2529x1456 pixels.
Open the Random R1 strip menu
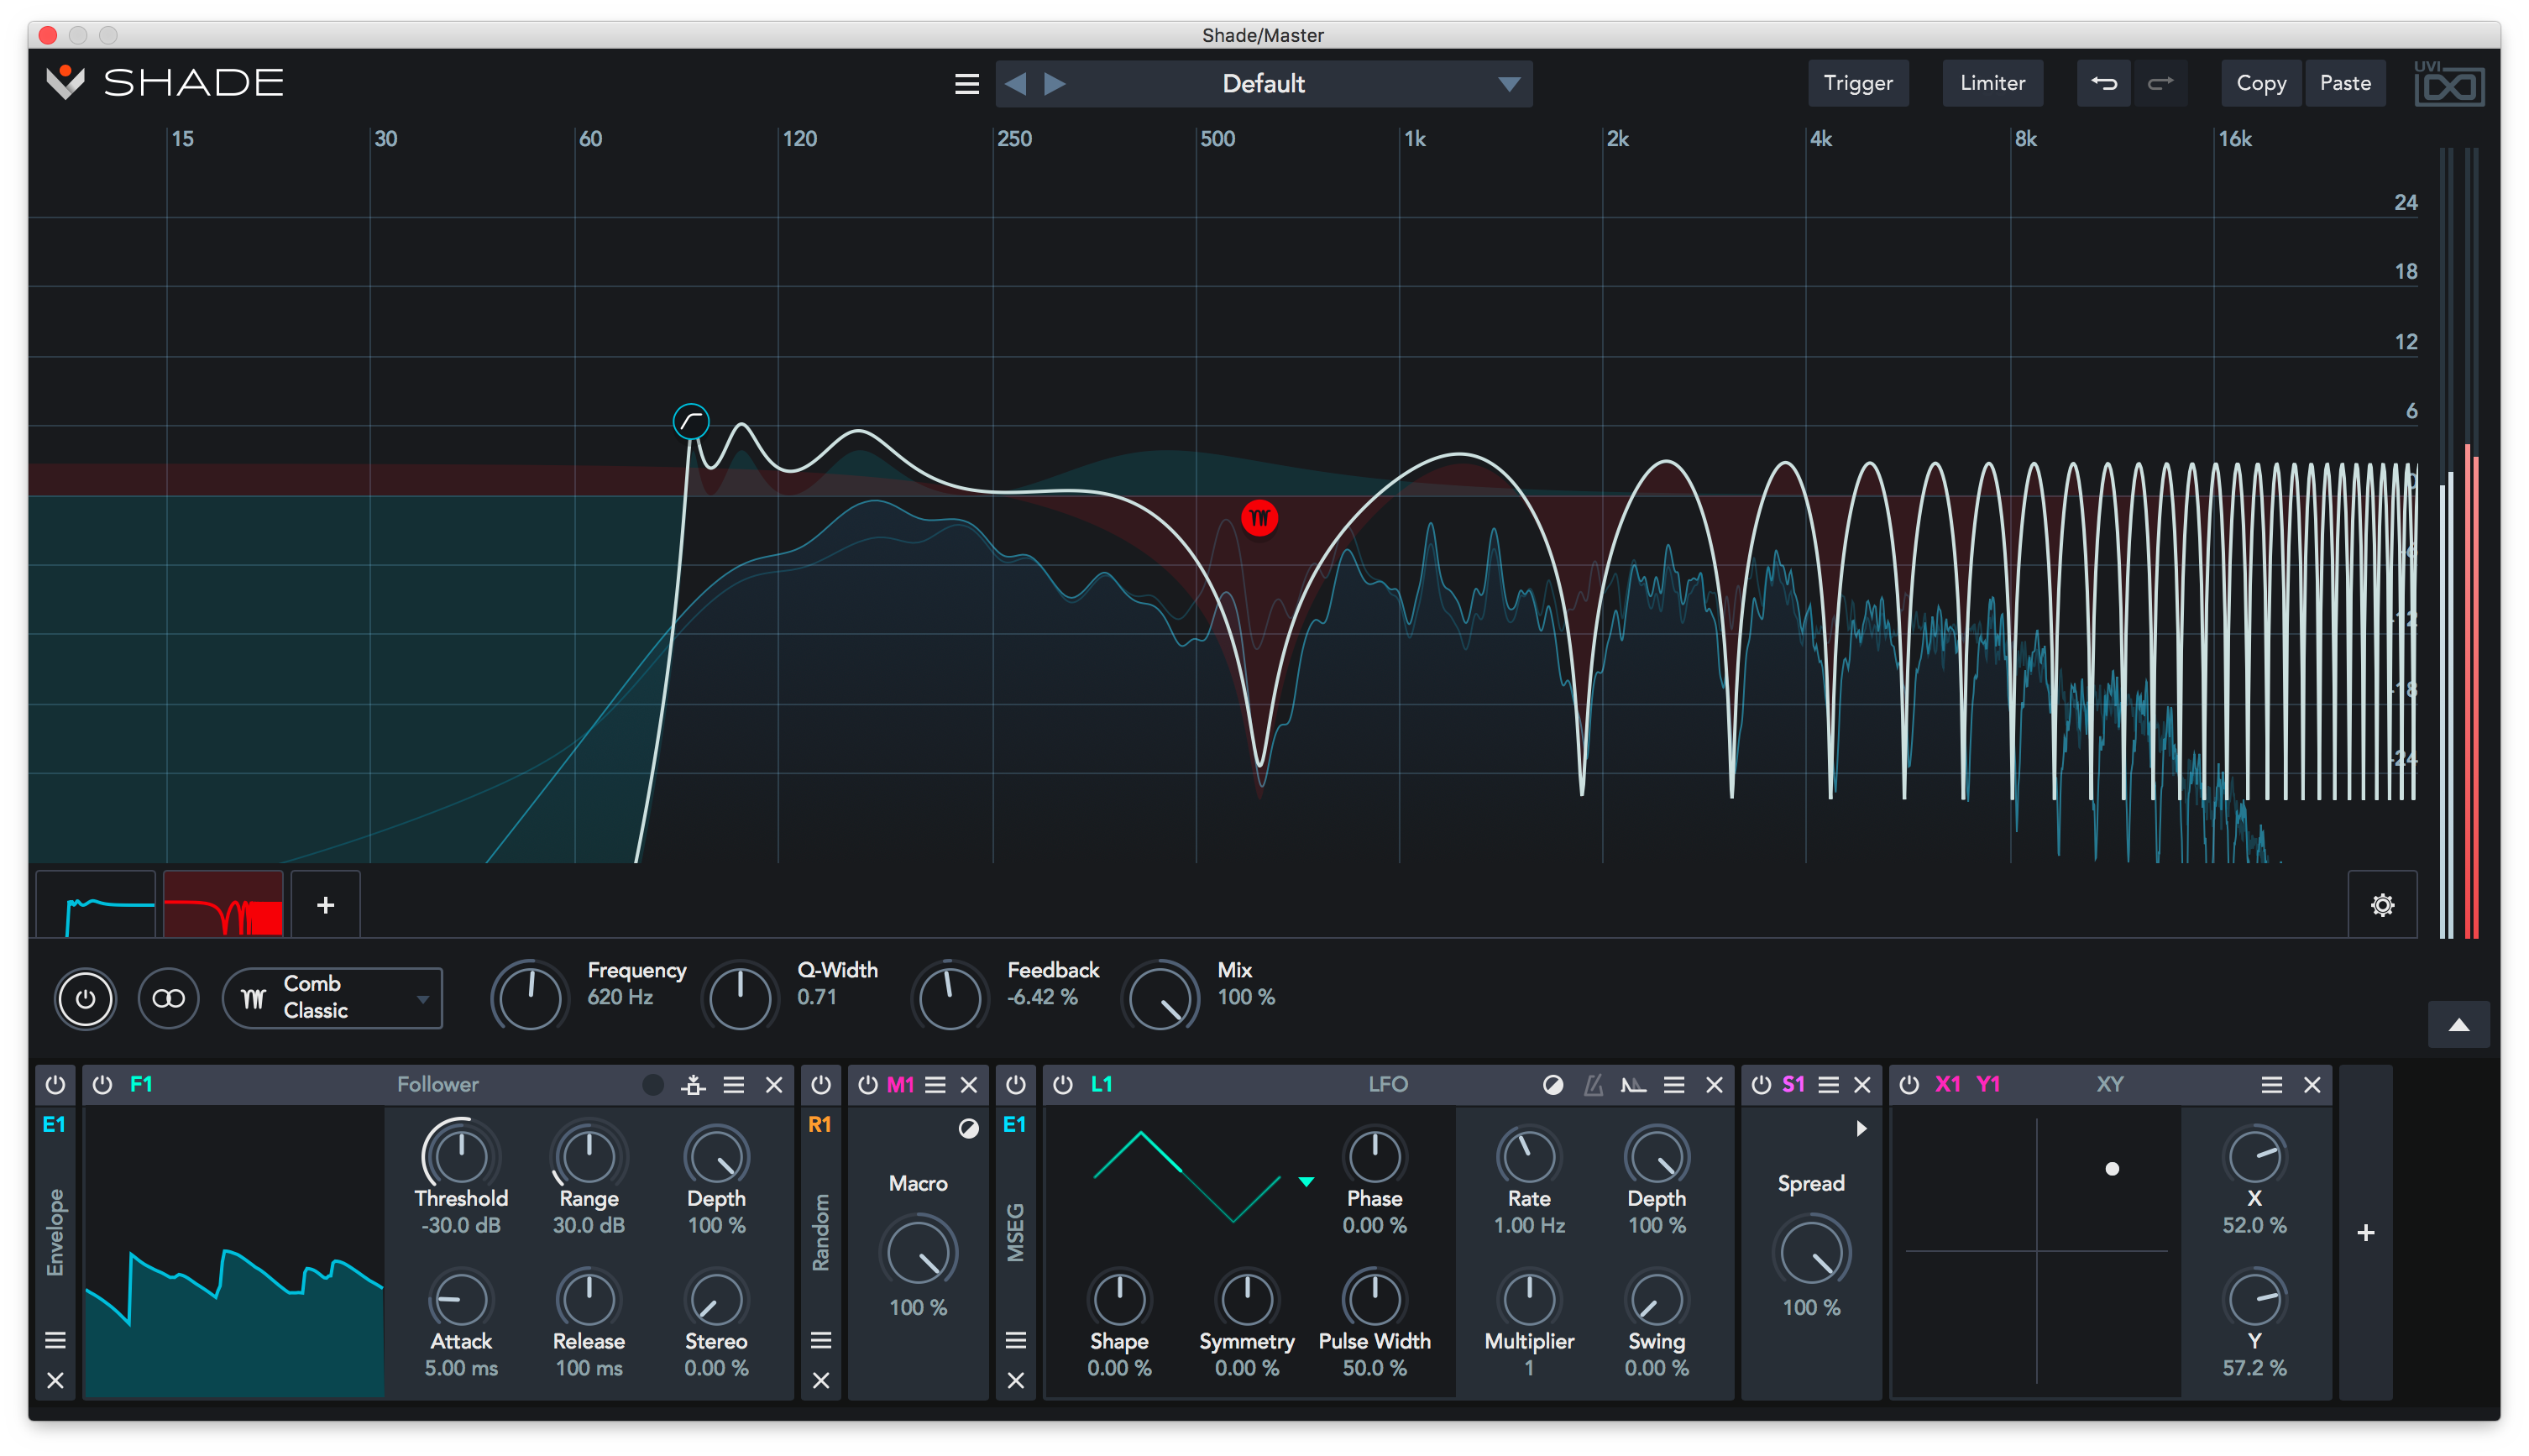pyautogui.click(x=821, y=1340)
